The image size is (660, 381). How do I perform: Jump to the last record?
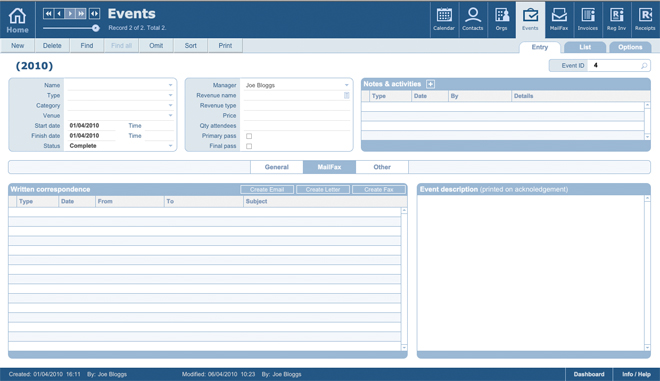[x=81, y=13]
